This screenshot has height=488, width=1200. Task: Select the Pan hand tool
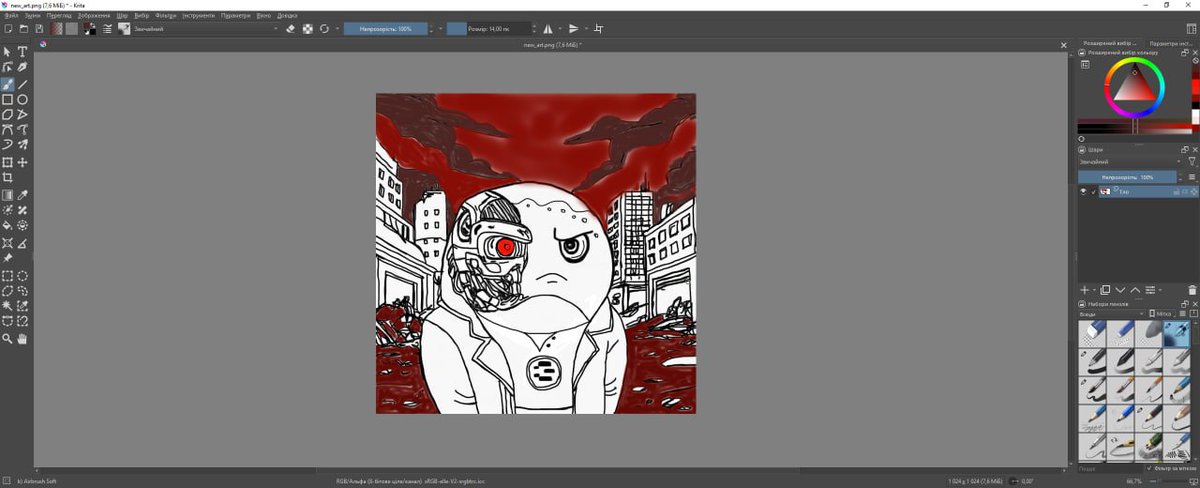[22, 339]
